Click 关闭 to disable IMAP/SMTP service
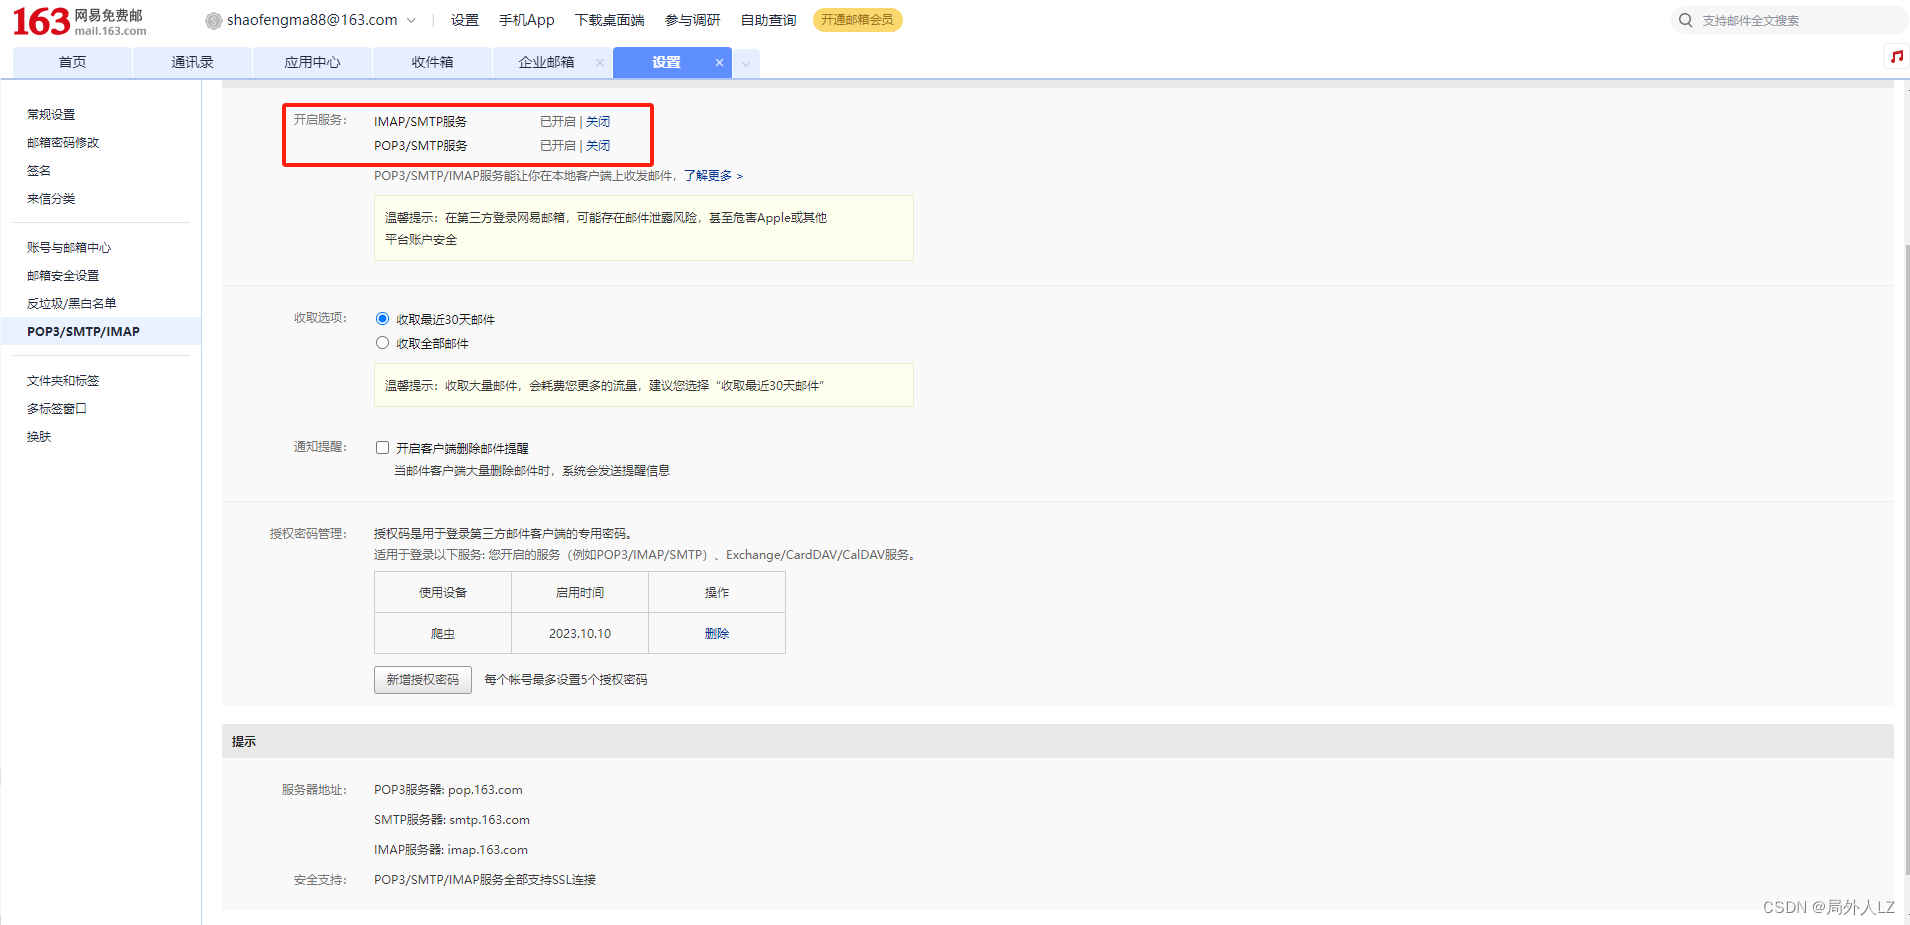This screenshot has width=1910, height=925. tap(599, 121)
